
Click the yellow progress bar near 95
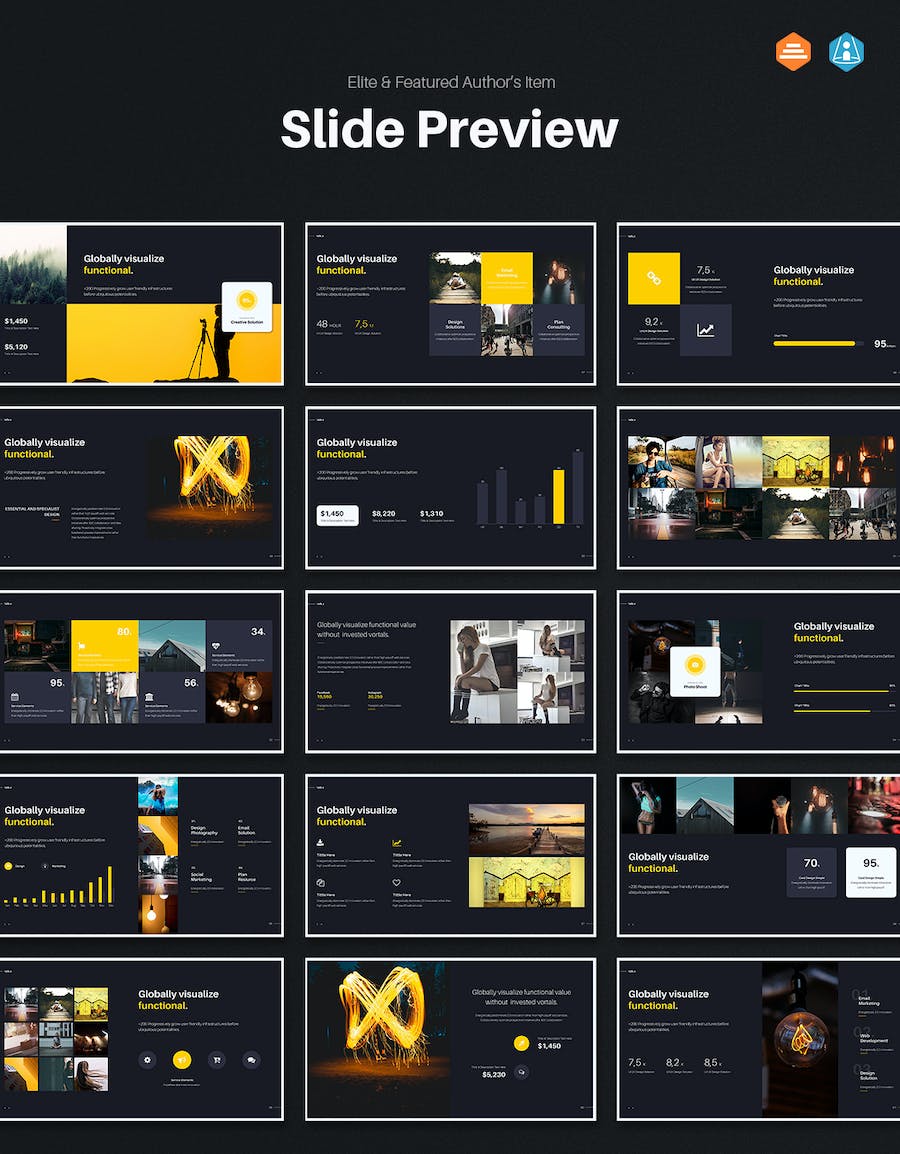[x=815, y=343]
